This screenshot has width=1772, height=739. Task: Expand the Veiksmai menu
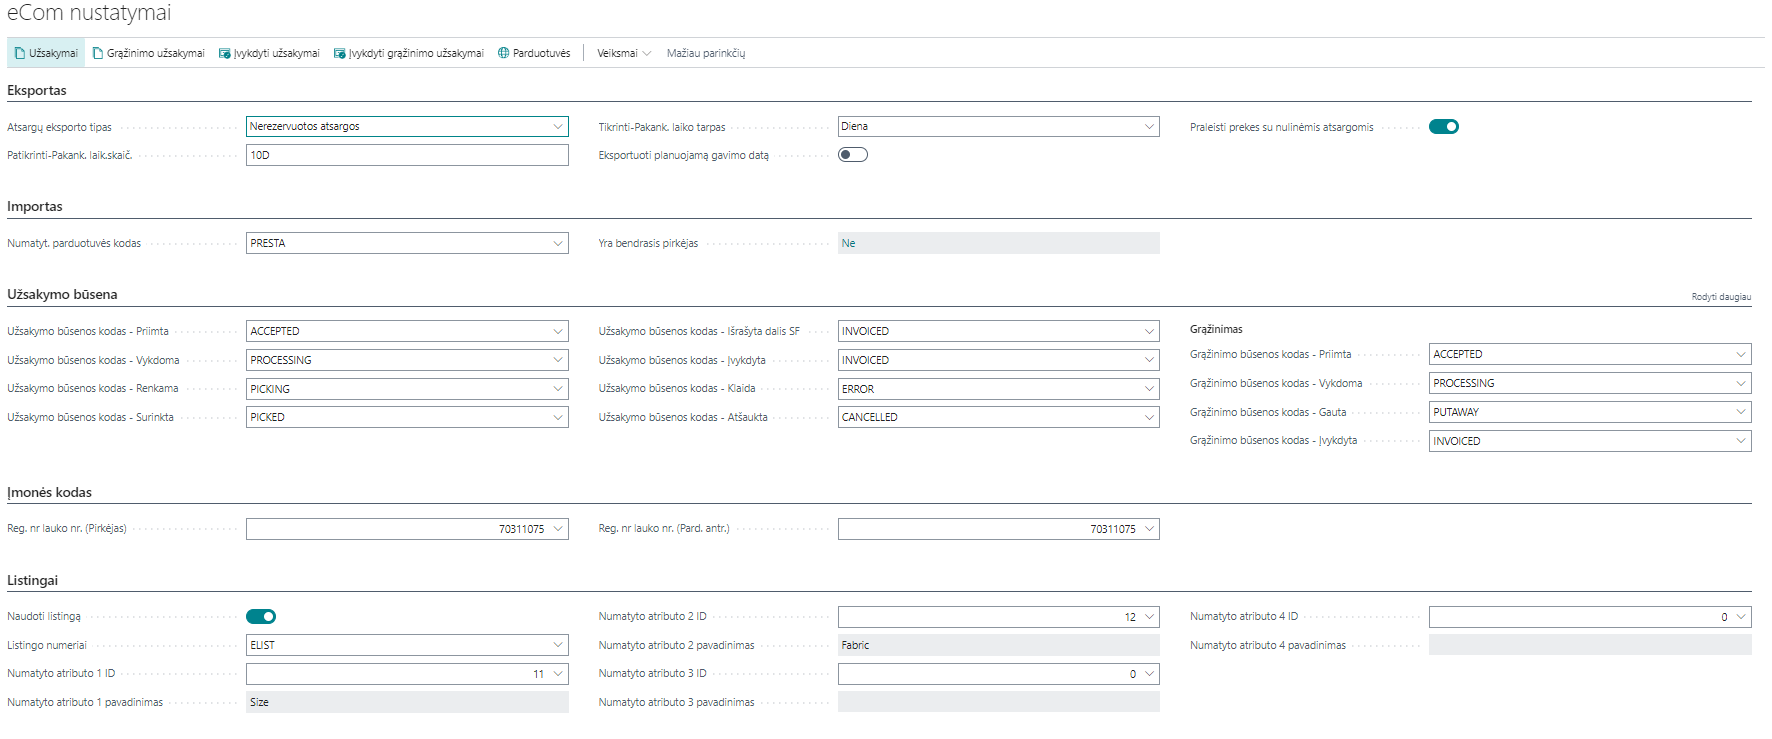click(624, 53)
